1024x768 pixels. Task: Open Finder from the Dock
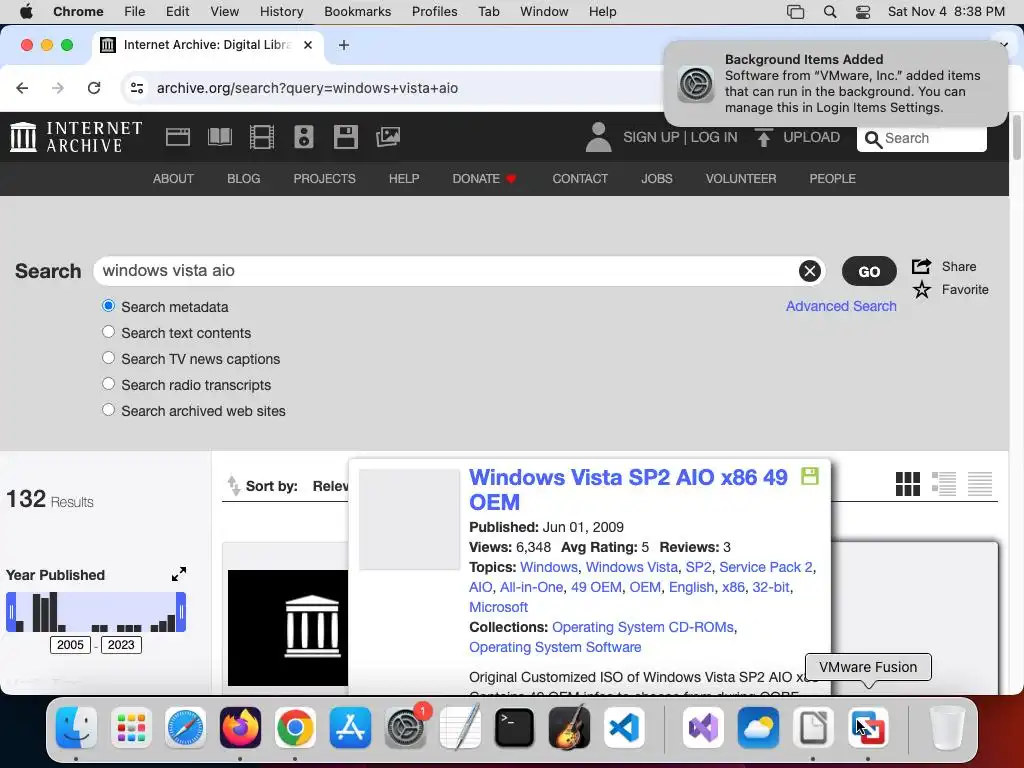[76, 728]
